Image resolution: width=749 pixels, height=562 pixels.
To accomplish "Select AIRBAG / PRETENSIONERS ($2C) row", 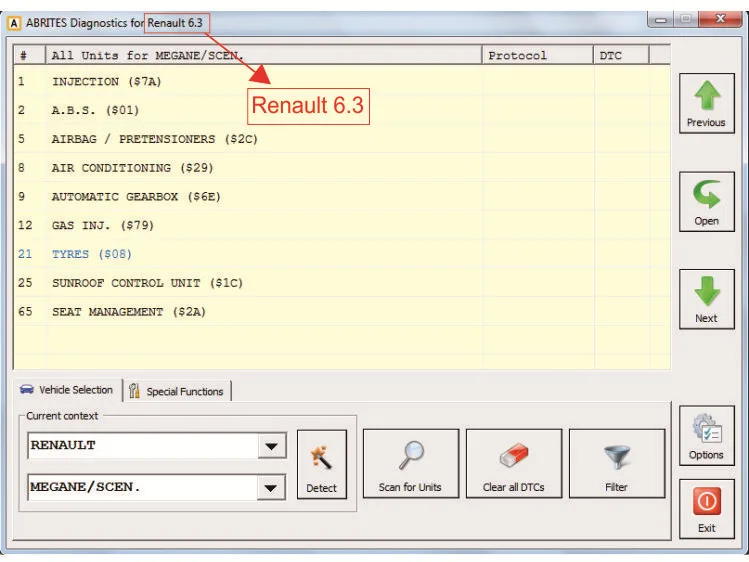I will [342, 139].
